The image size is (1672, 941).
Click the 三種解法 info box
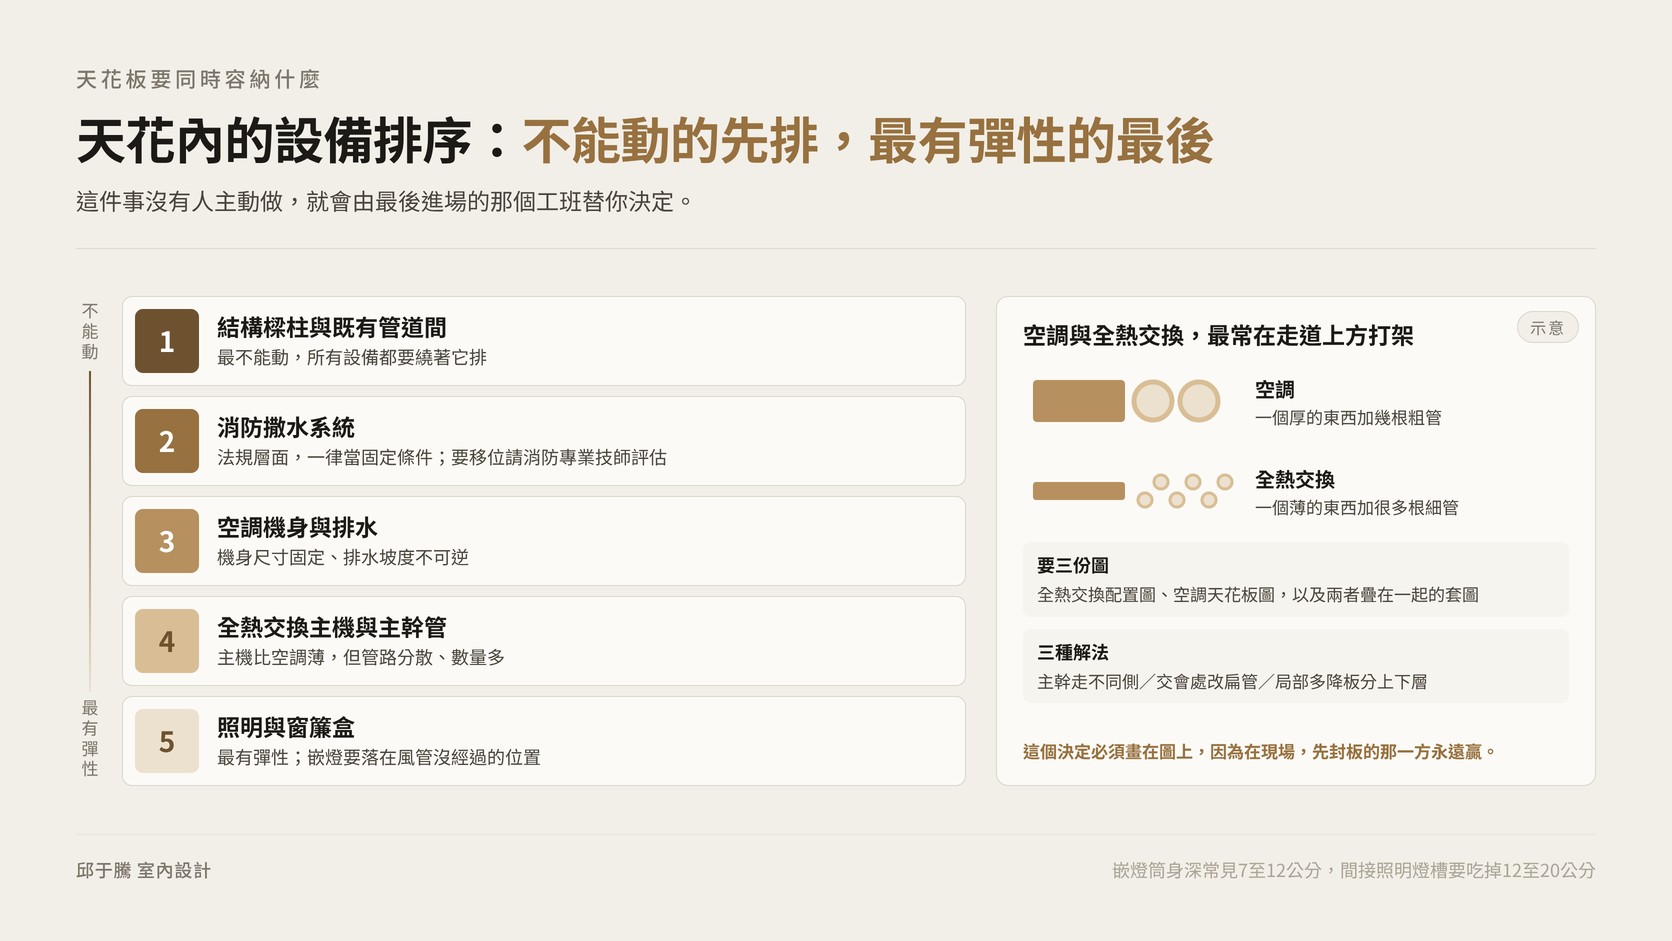click(1296, 666)
